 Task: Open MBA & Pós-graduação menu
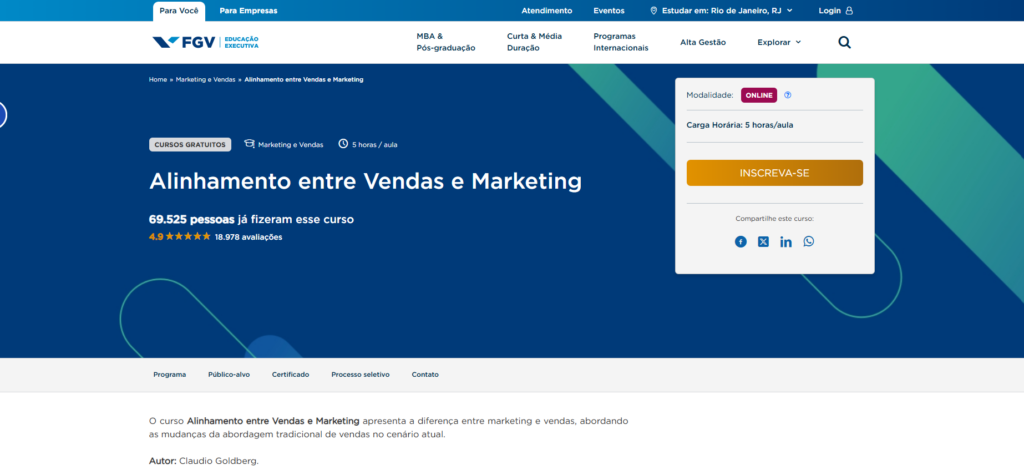pos(446,42)
